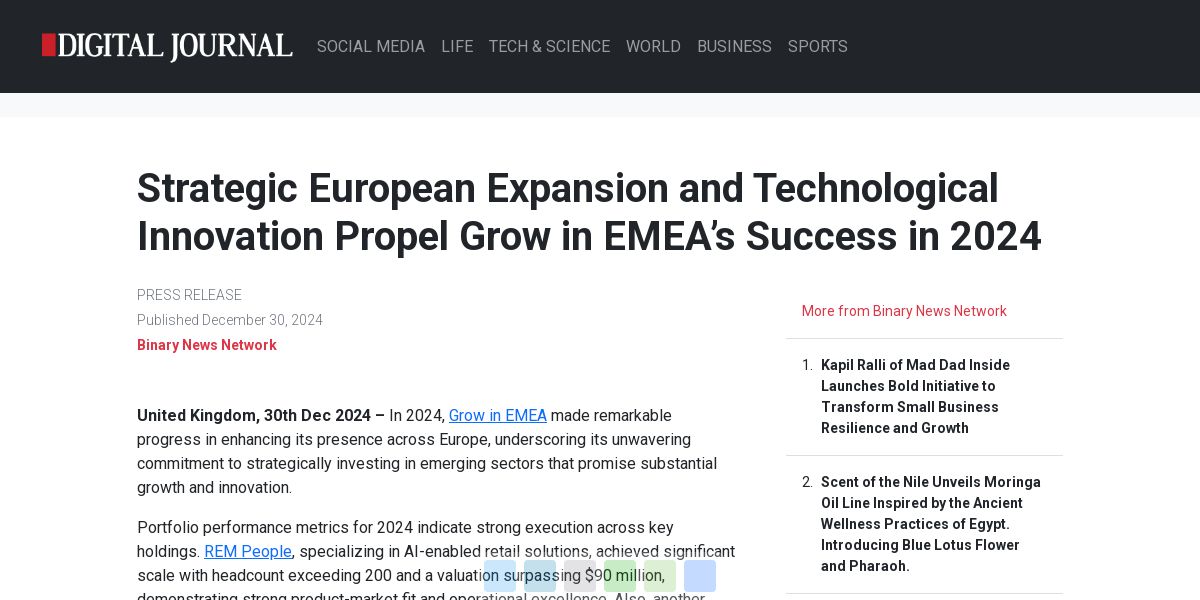
Task: Open the Binary News Network author link
Action: pos(207,345)
